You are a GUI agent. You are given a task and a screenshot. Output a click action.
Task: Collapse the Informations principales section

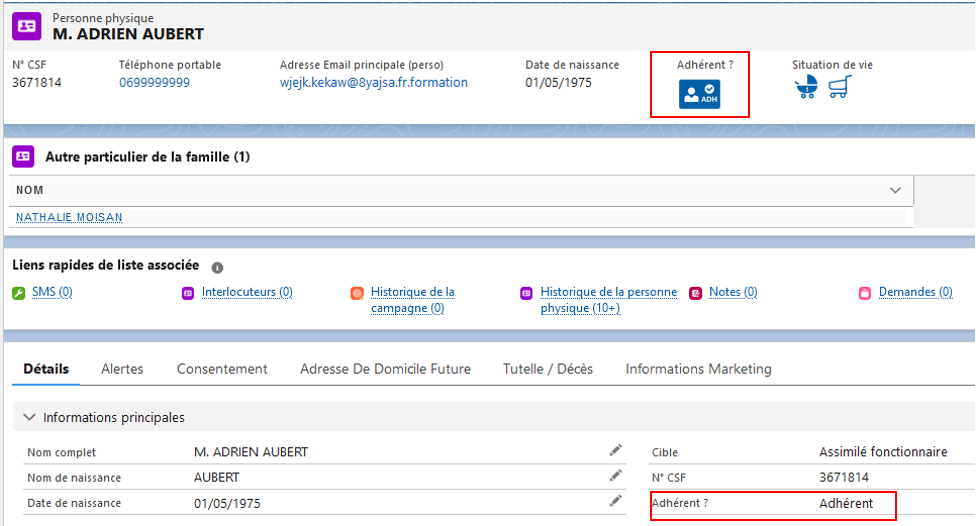coord(28,417)
